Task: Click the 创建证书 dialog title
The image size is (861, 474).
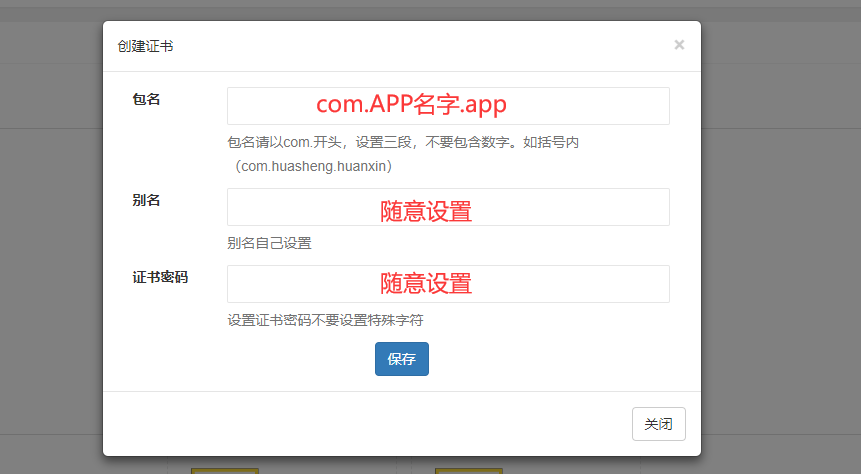Action: 146,46
